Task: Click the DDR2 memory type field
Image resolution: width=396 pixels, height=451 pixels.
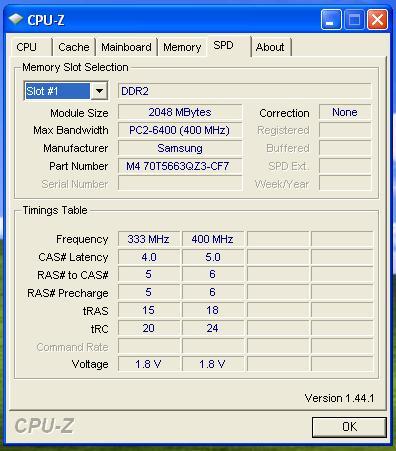Action: 244,91
